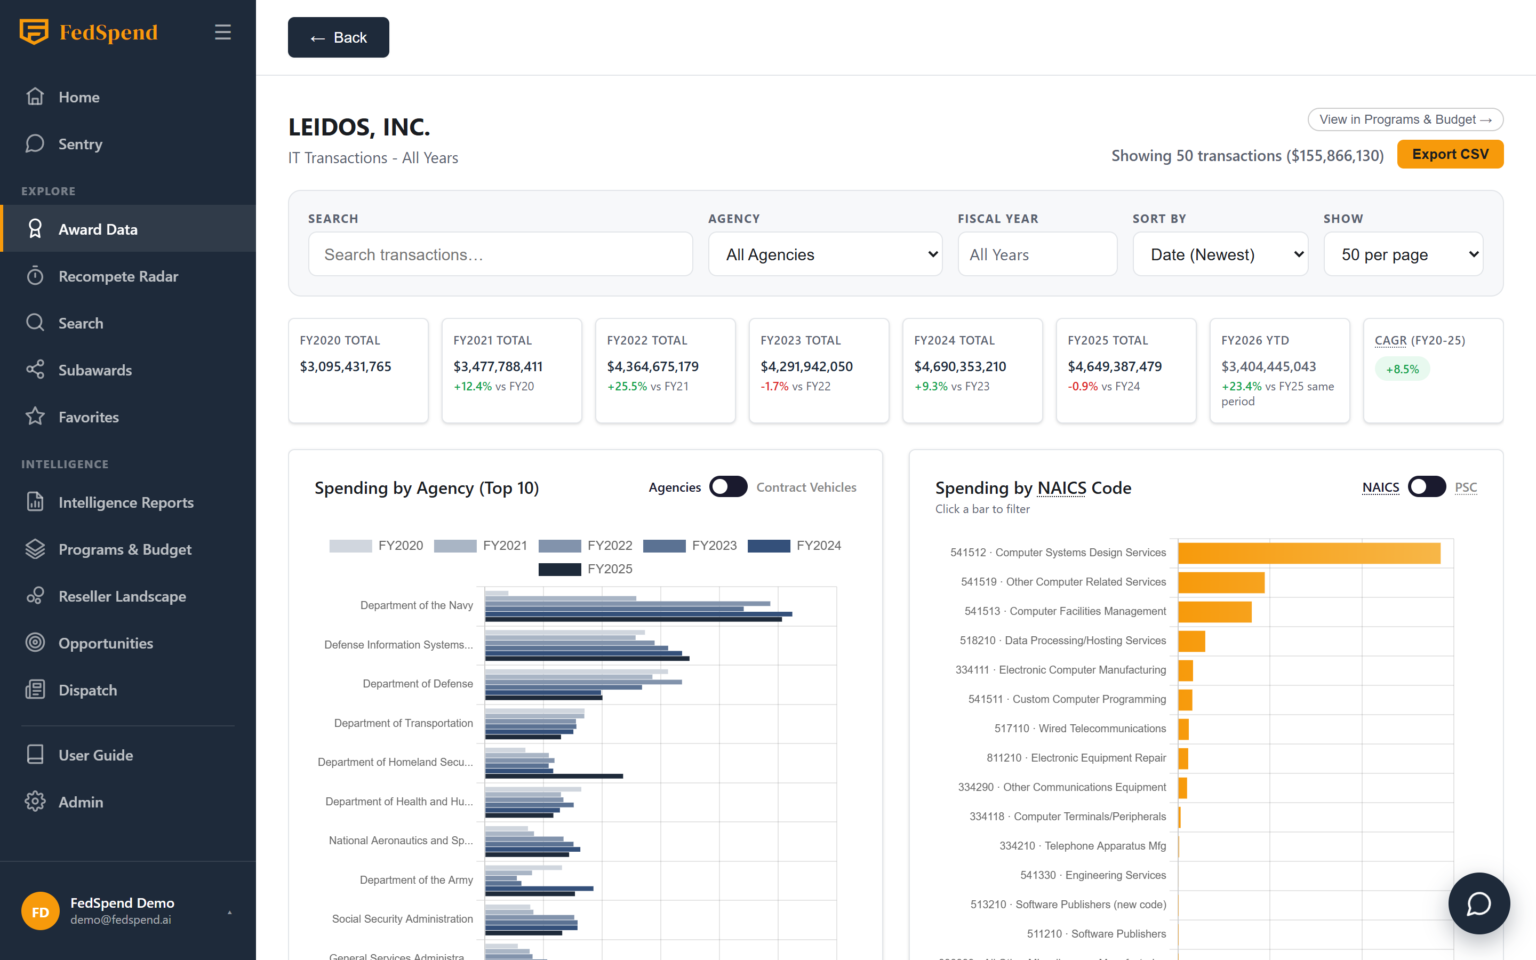Click the Admin gear icon
This screenshot has width=1536, height=960.
[35, 802]
